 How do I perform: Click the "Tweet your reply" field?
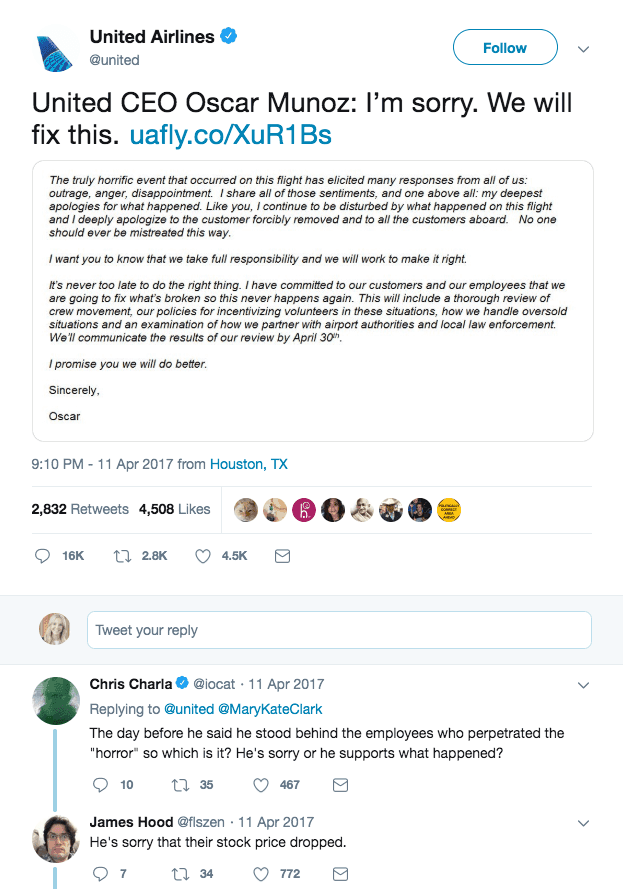(x=339, y=630)
